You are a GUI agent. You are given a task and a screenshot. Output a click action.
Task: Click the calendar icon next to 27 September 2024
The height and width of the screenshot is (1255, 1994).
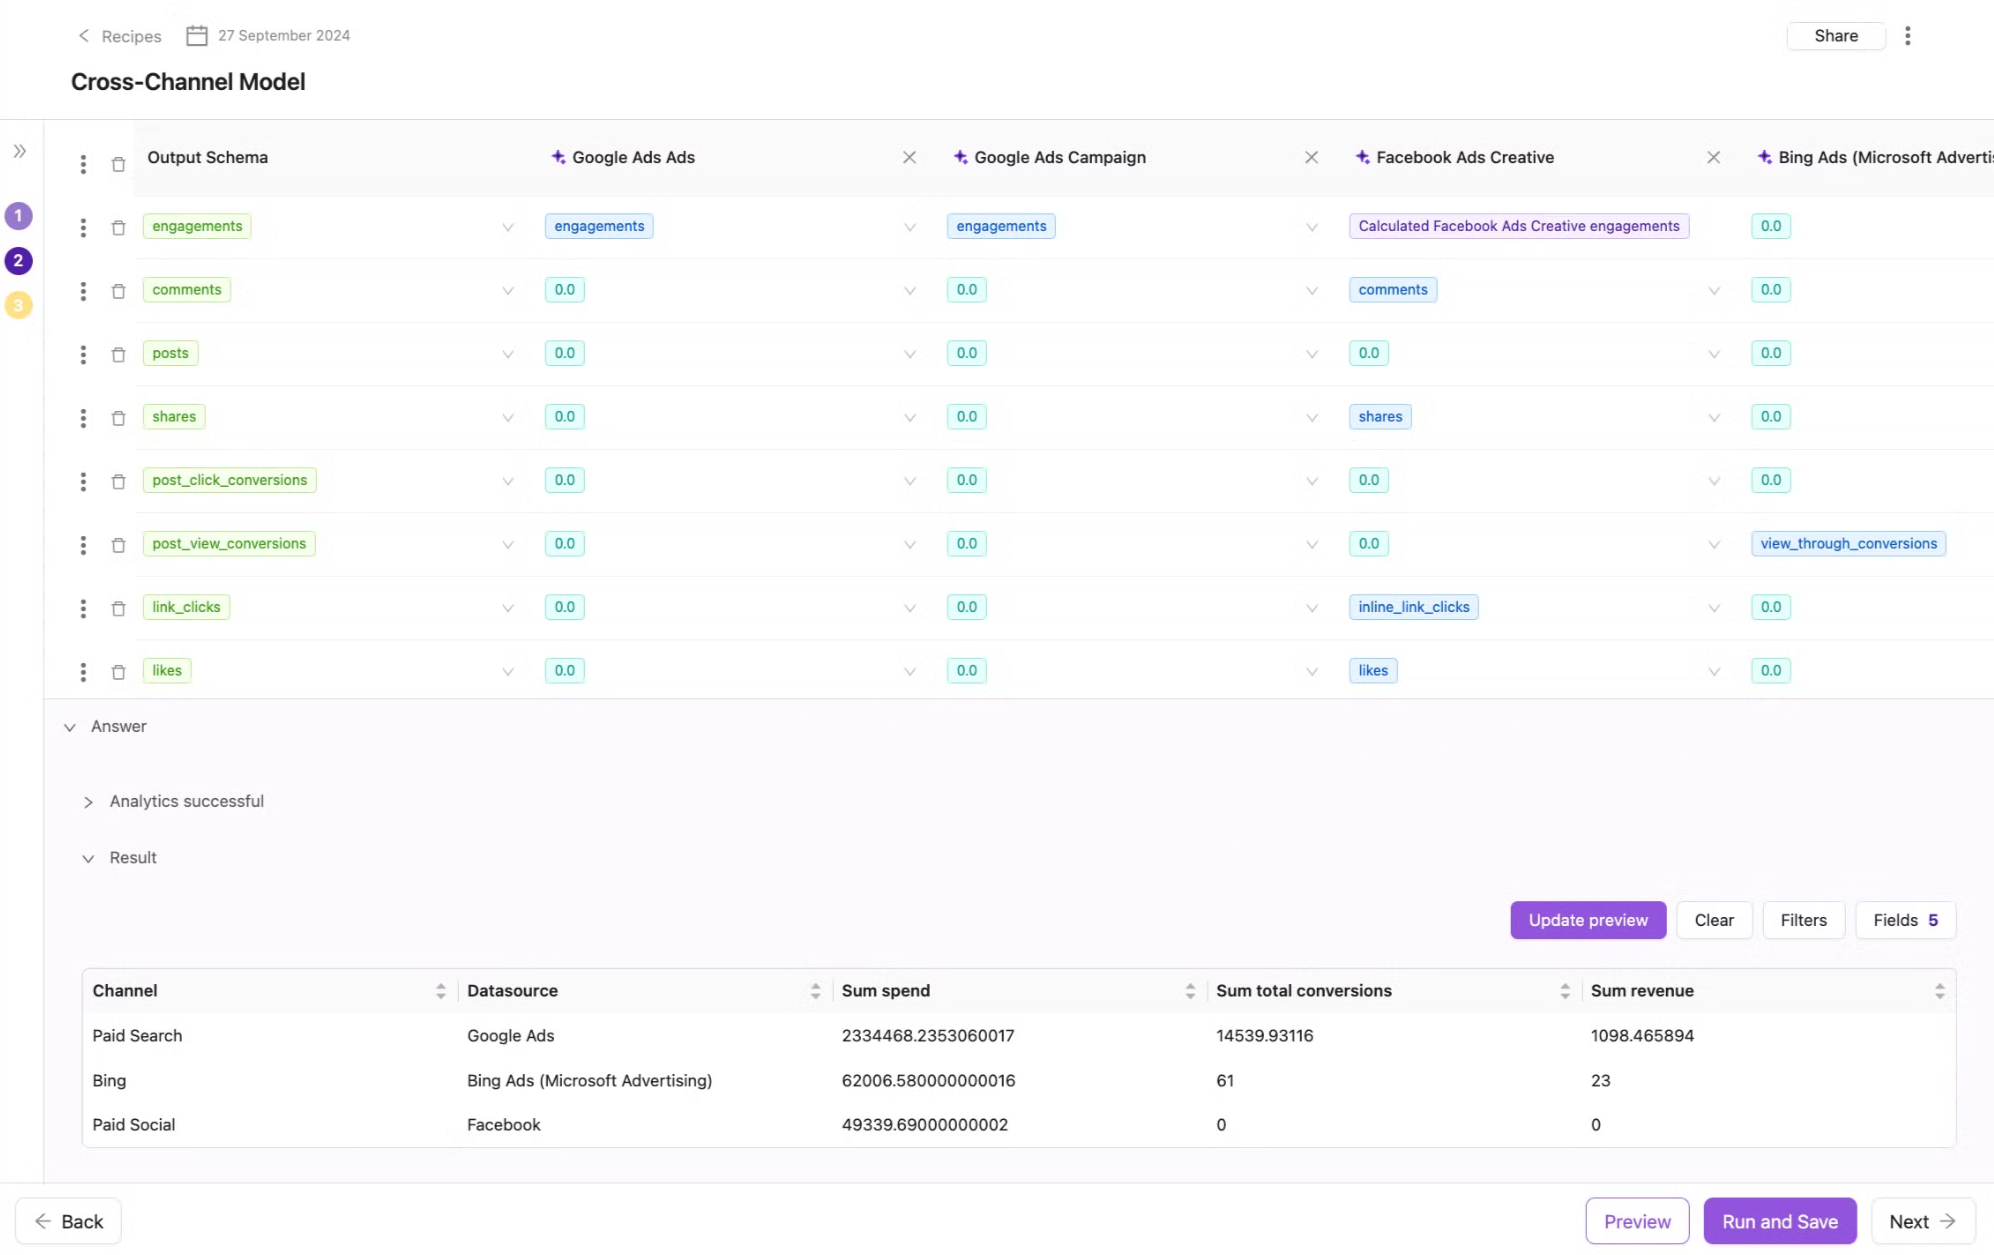click(x=197, y=36)
